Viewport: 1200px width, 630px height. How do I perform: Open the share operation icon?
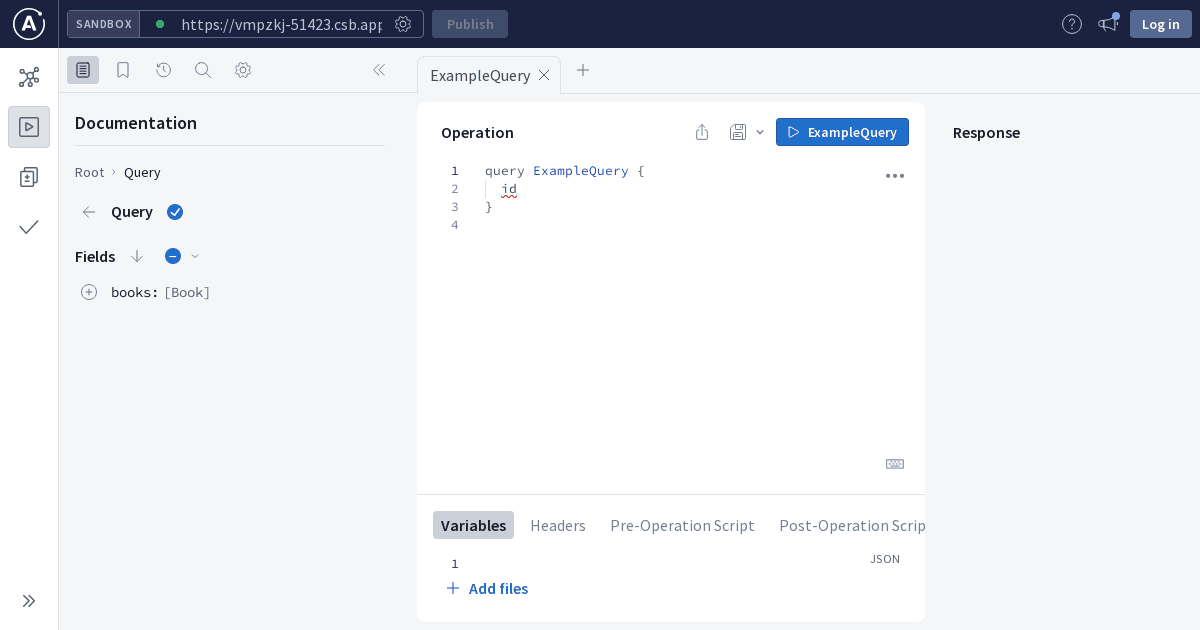point(701,132)
